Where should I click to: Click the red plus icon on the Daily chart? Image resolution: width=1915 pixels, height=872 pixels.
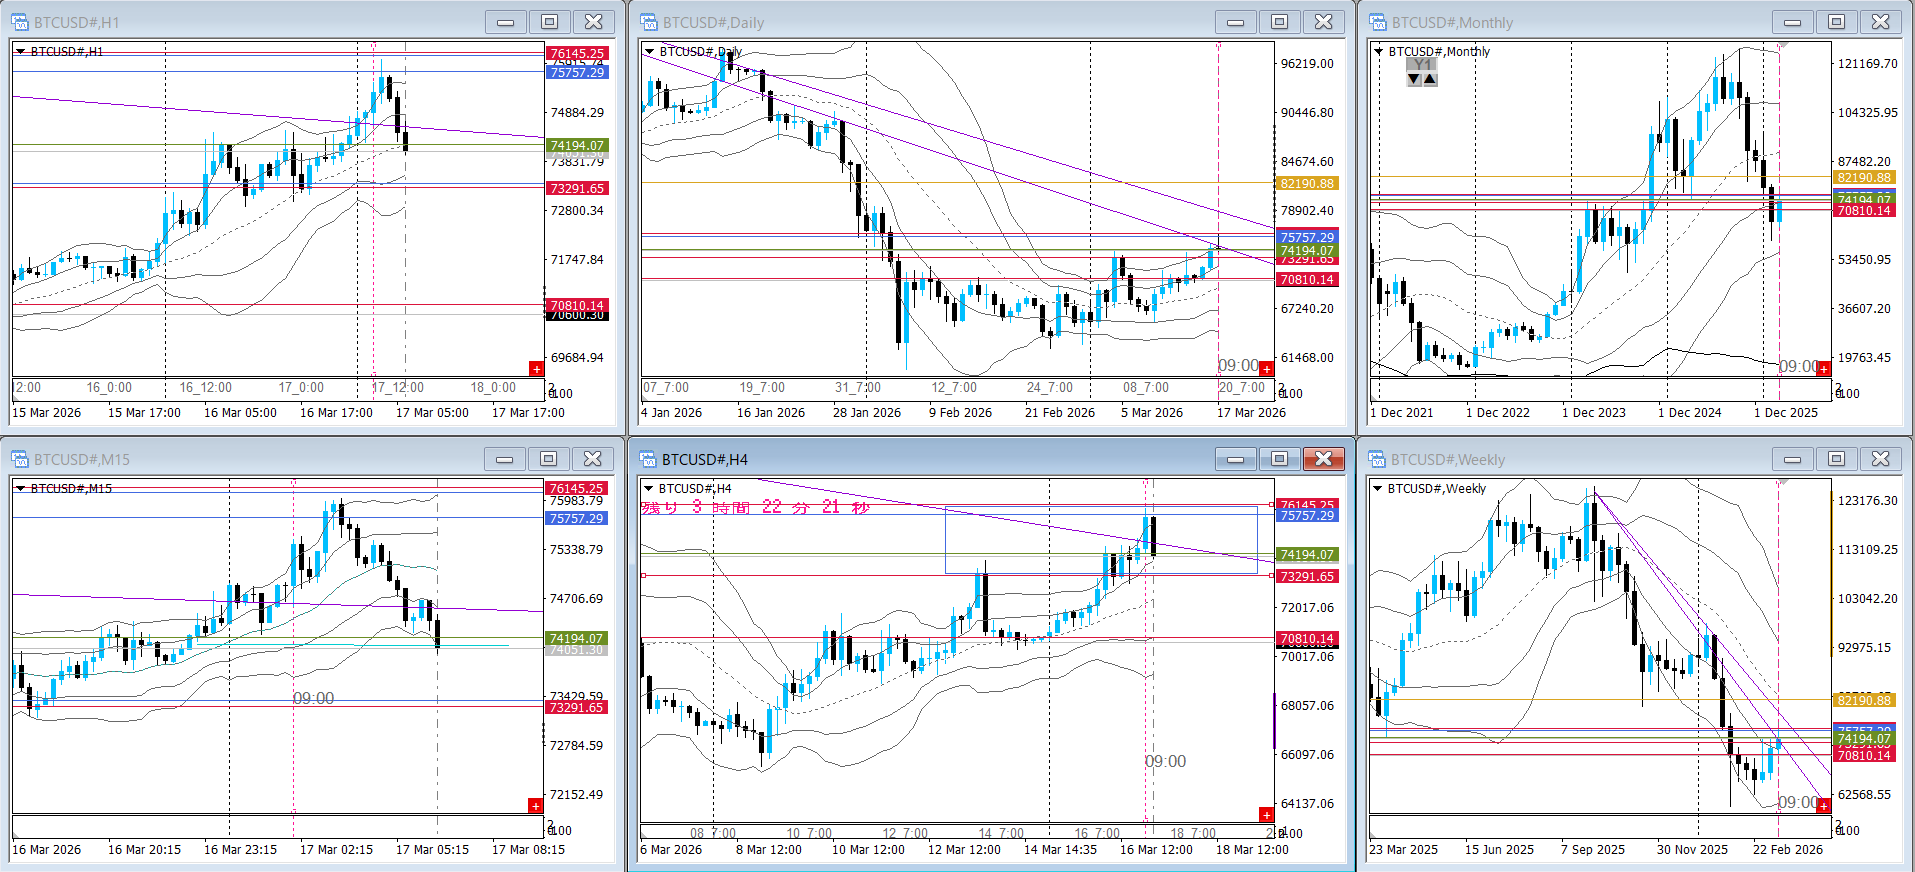click(x=1266, y=369)
